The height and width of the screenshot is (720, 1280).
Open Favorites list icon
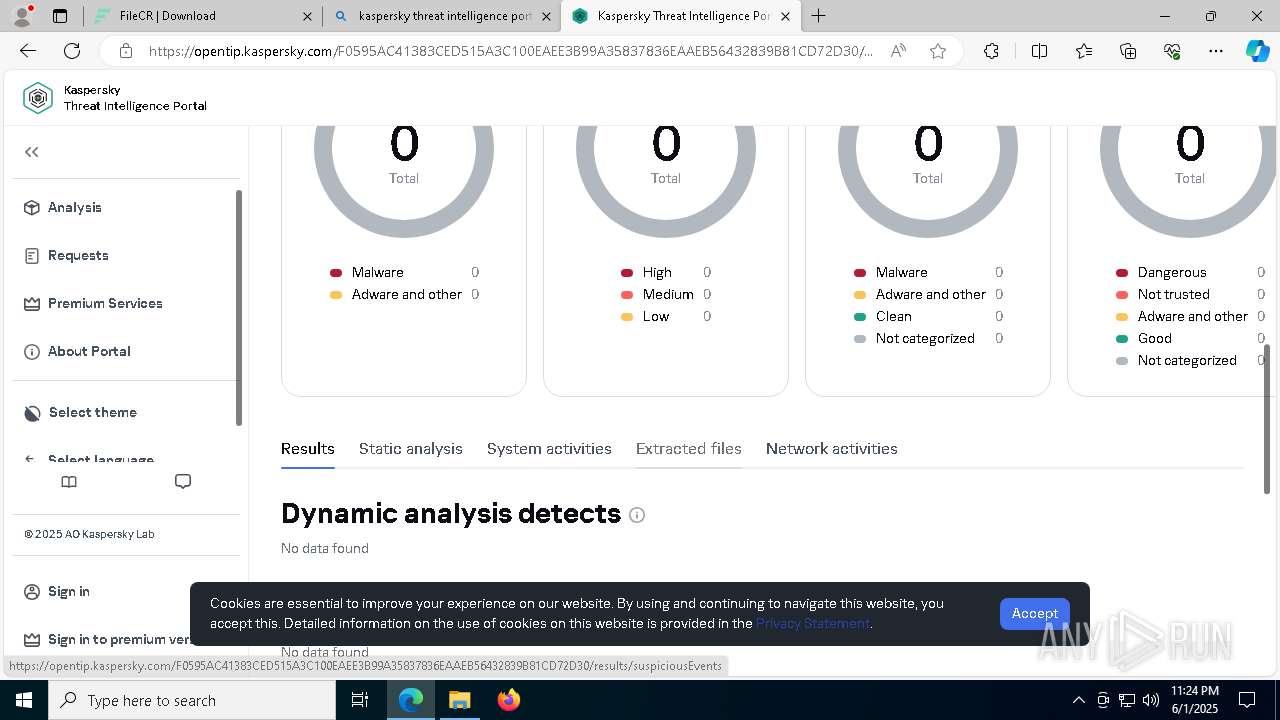1084,51
